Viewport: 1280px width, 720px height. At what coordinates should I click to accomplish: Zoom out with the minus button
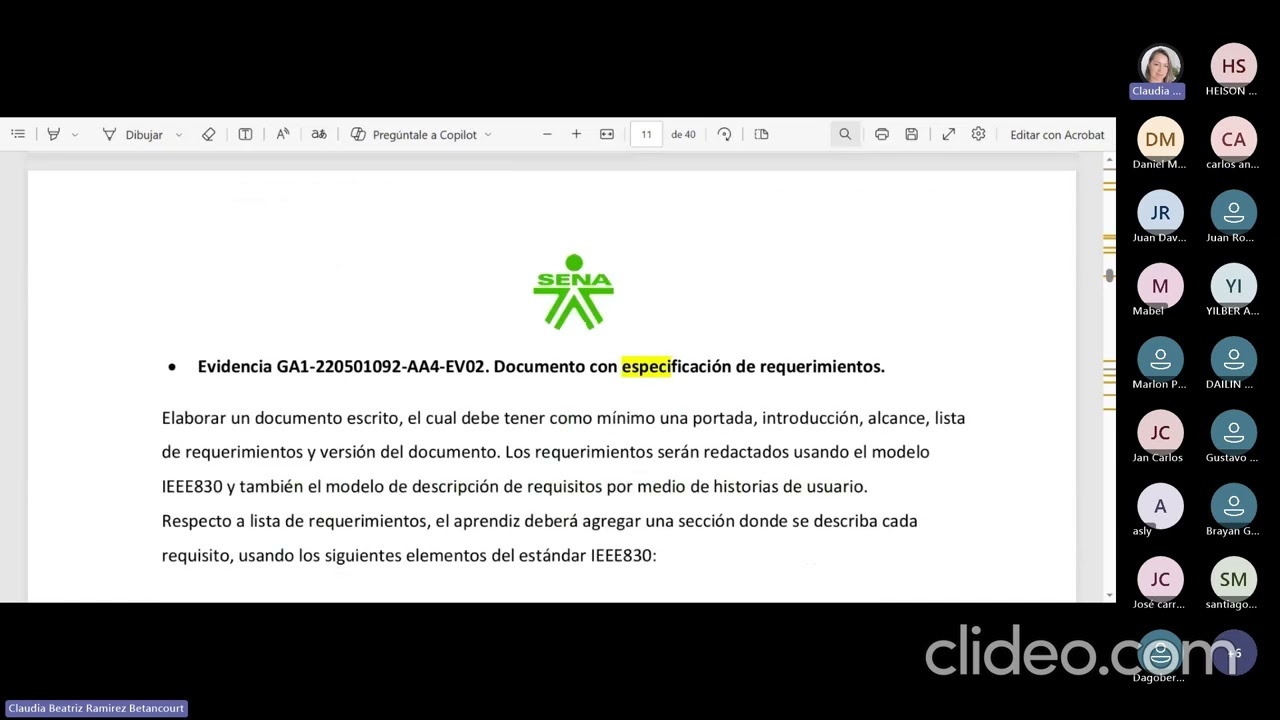(x=547, y=134)
